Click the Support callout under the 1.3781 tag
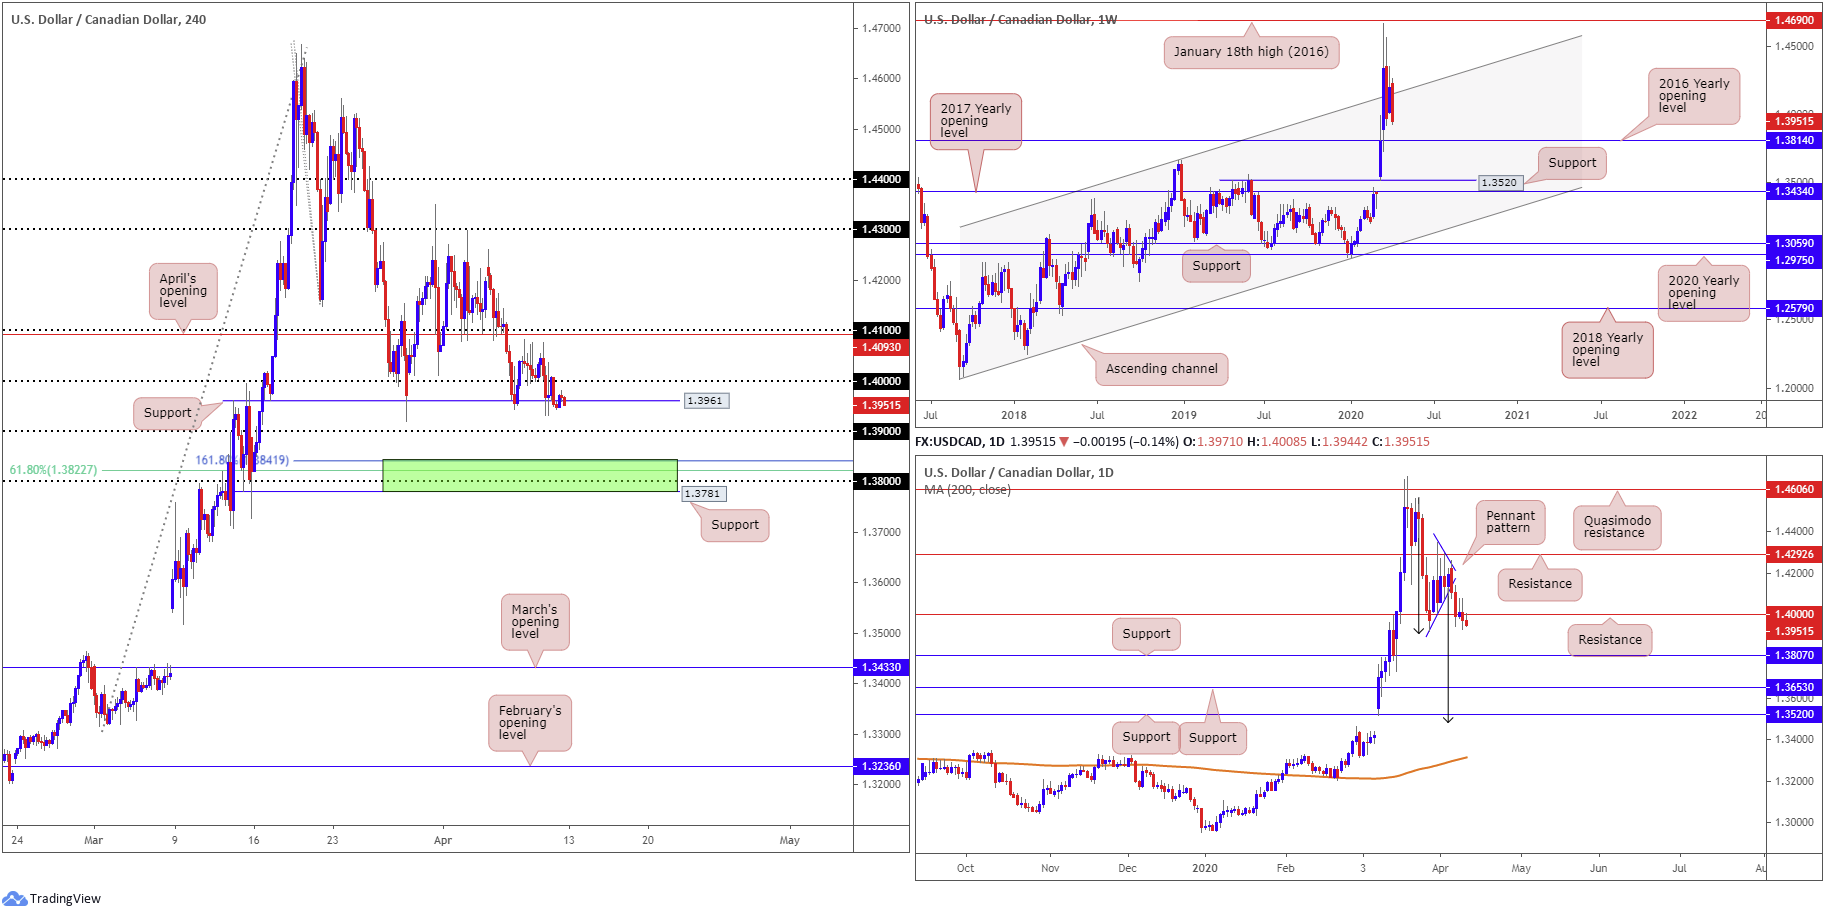The image size is (1824, 909). pyautogui.click(x=735, y=525)
